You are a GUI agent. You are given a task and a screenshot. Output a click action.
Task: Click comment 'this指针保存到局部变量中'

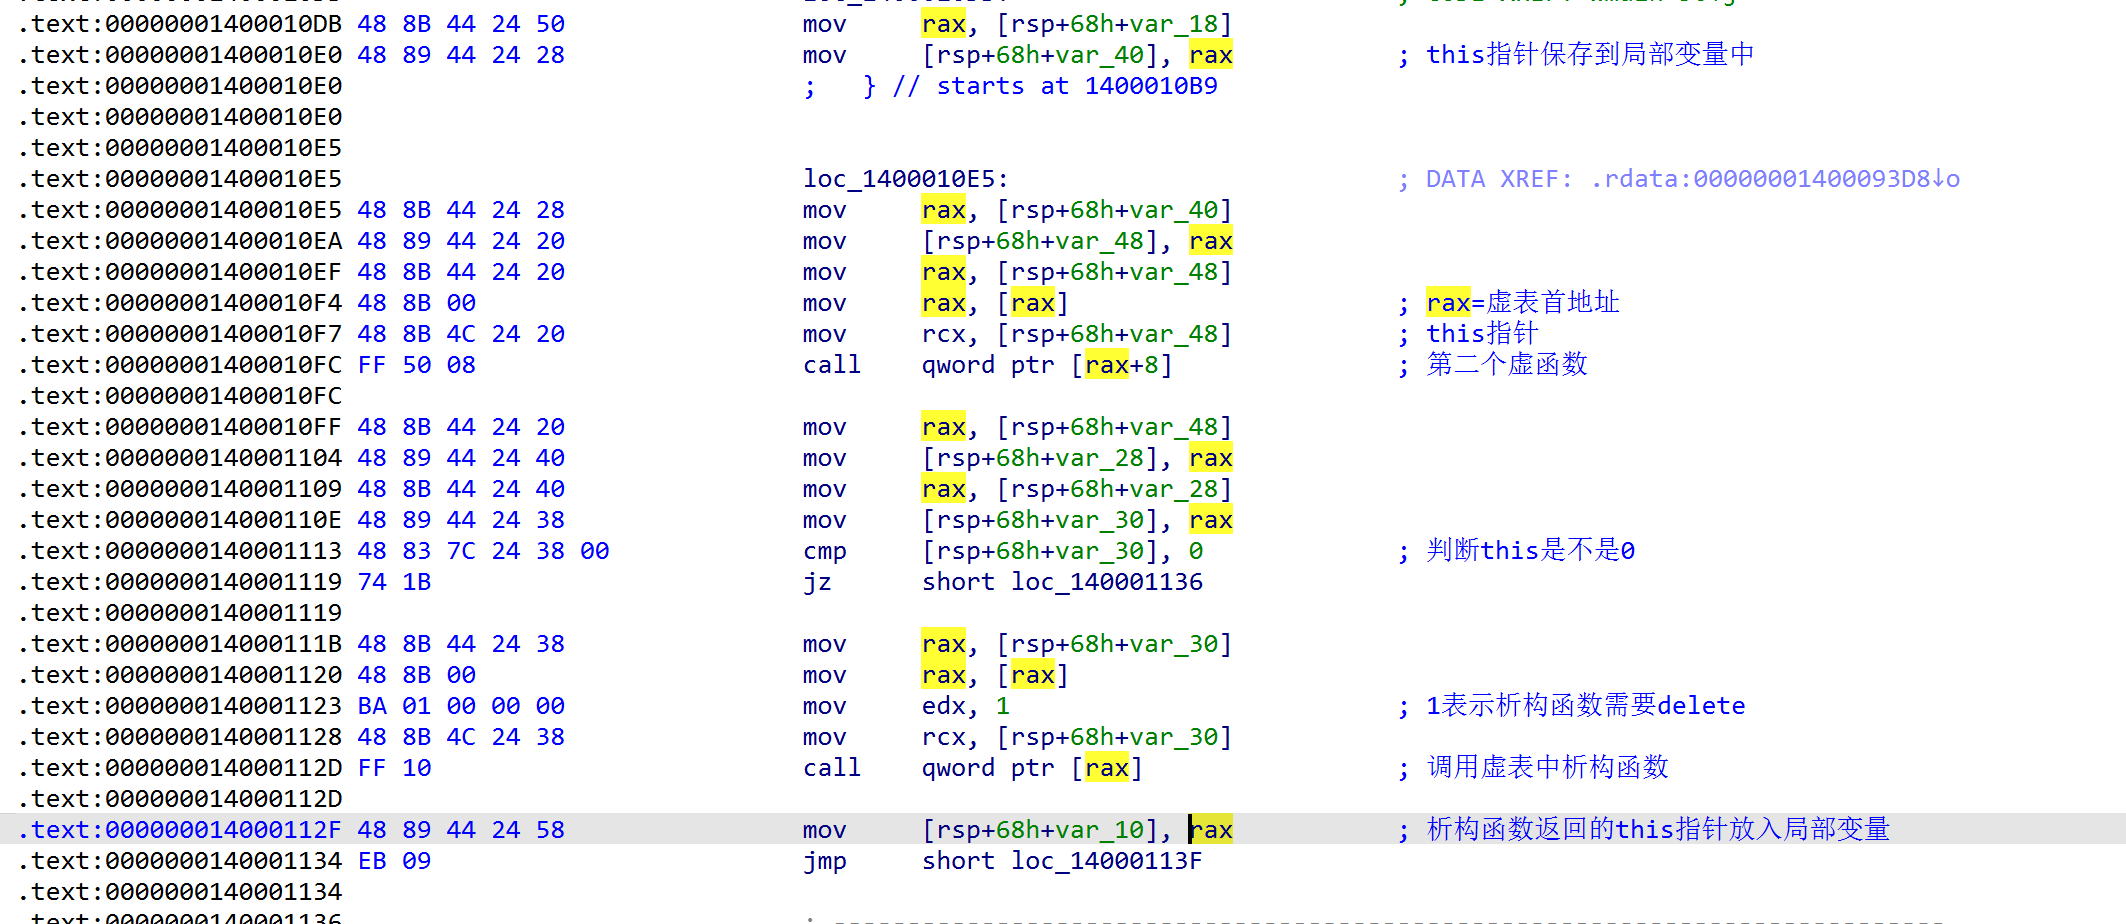(1589, 54)
